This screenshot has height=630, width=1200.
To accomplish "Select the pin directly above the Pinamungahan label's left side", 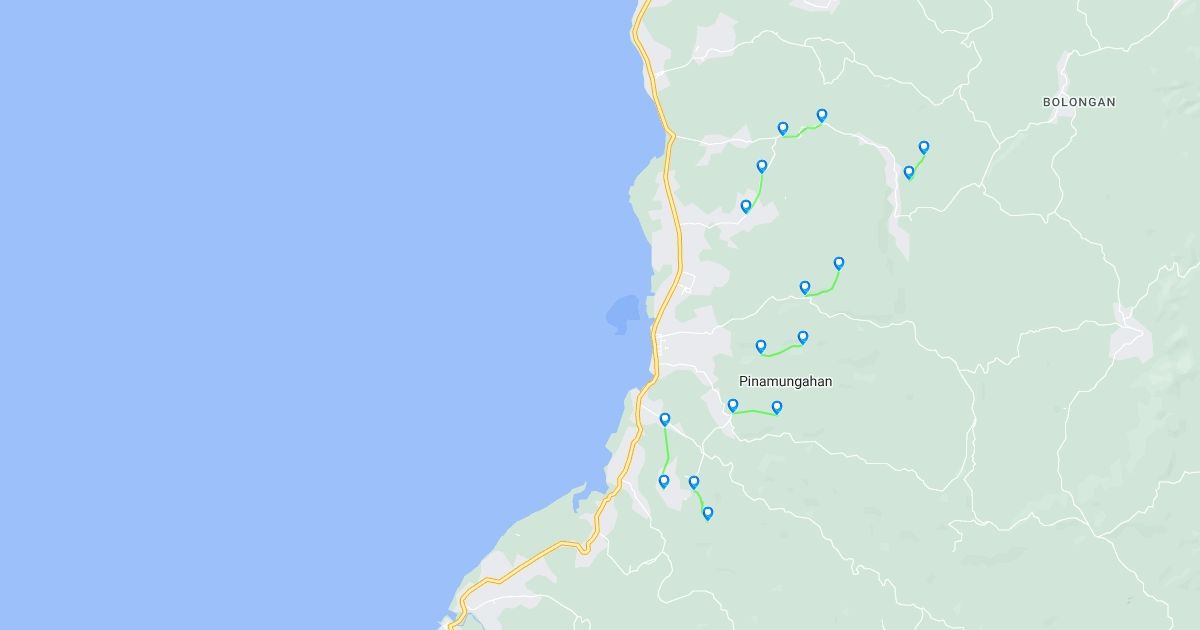I will [761, 346].
